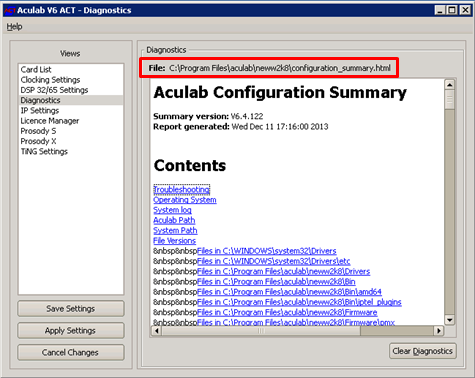475x378 pixels.
Task: Click the vertical scrollbar up arrow
Action: pos(449,85)
